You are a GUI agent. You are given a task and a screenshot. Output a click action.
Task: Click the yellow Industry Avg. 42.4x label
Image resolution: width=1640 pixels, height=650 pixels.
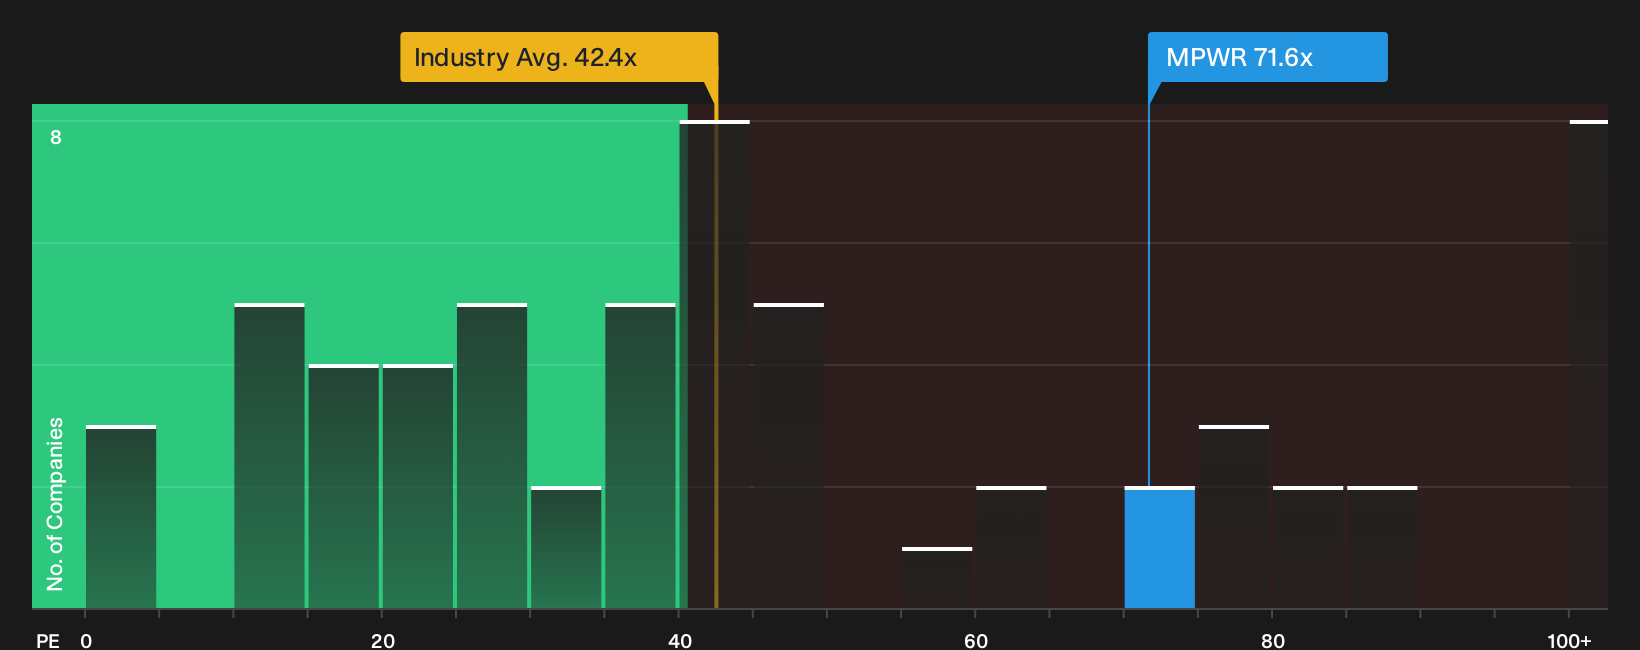(559, 57)
